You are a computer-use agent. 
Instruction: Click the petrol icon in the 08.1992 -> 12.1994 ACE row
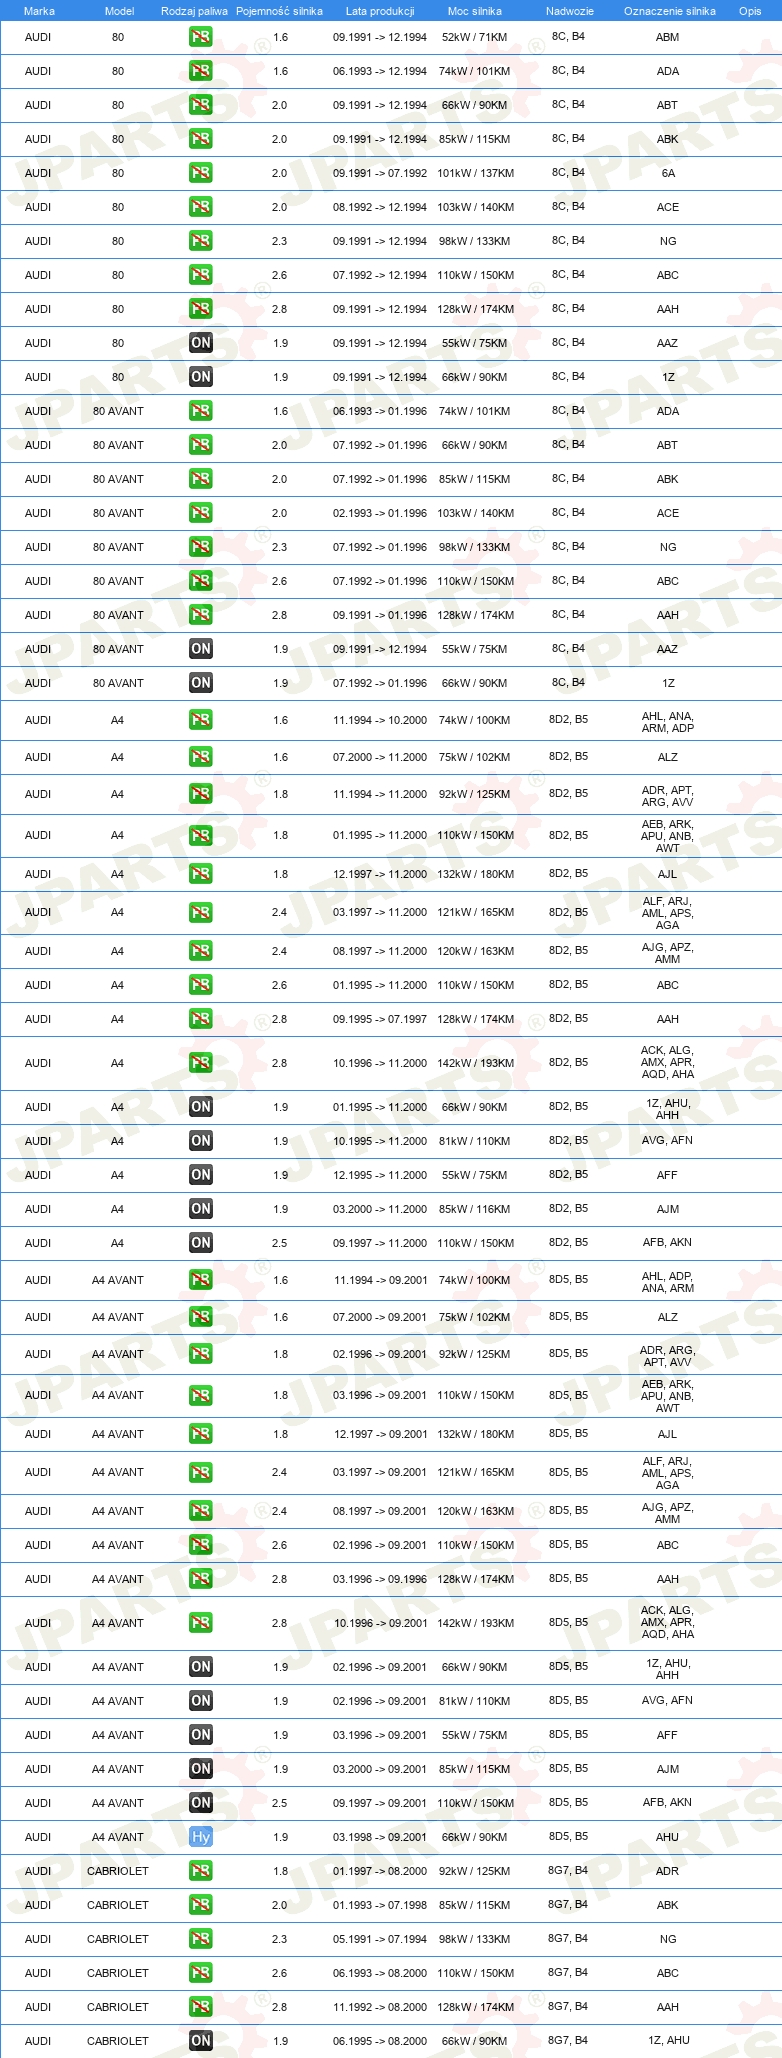[200, 207]
